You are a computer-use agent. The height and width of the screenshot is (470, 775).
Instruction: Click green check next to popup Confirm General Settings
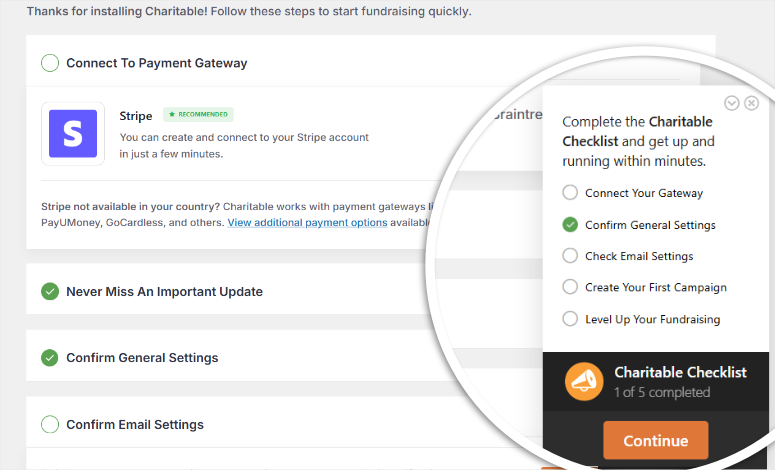tap(570, 224)
